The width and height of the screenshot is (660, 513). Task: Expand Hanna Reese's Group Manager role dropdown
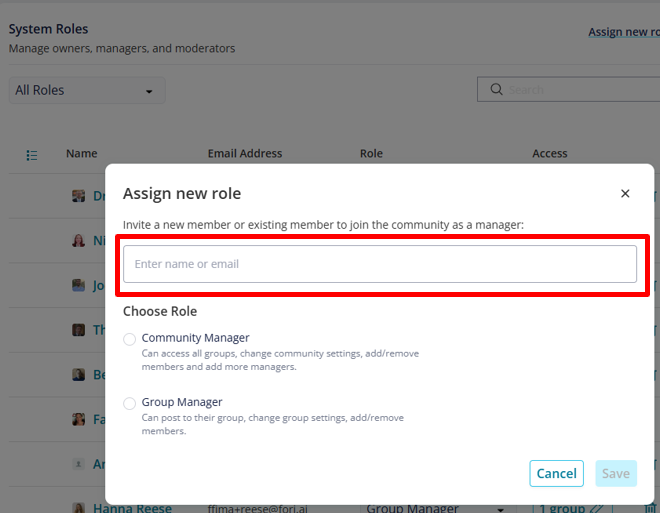tap(500, 509)
